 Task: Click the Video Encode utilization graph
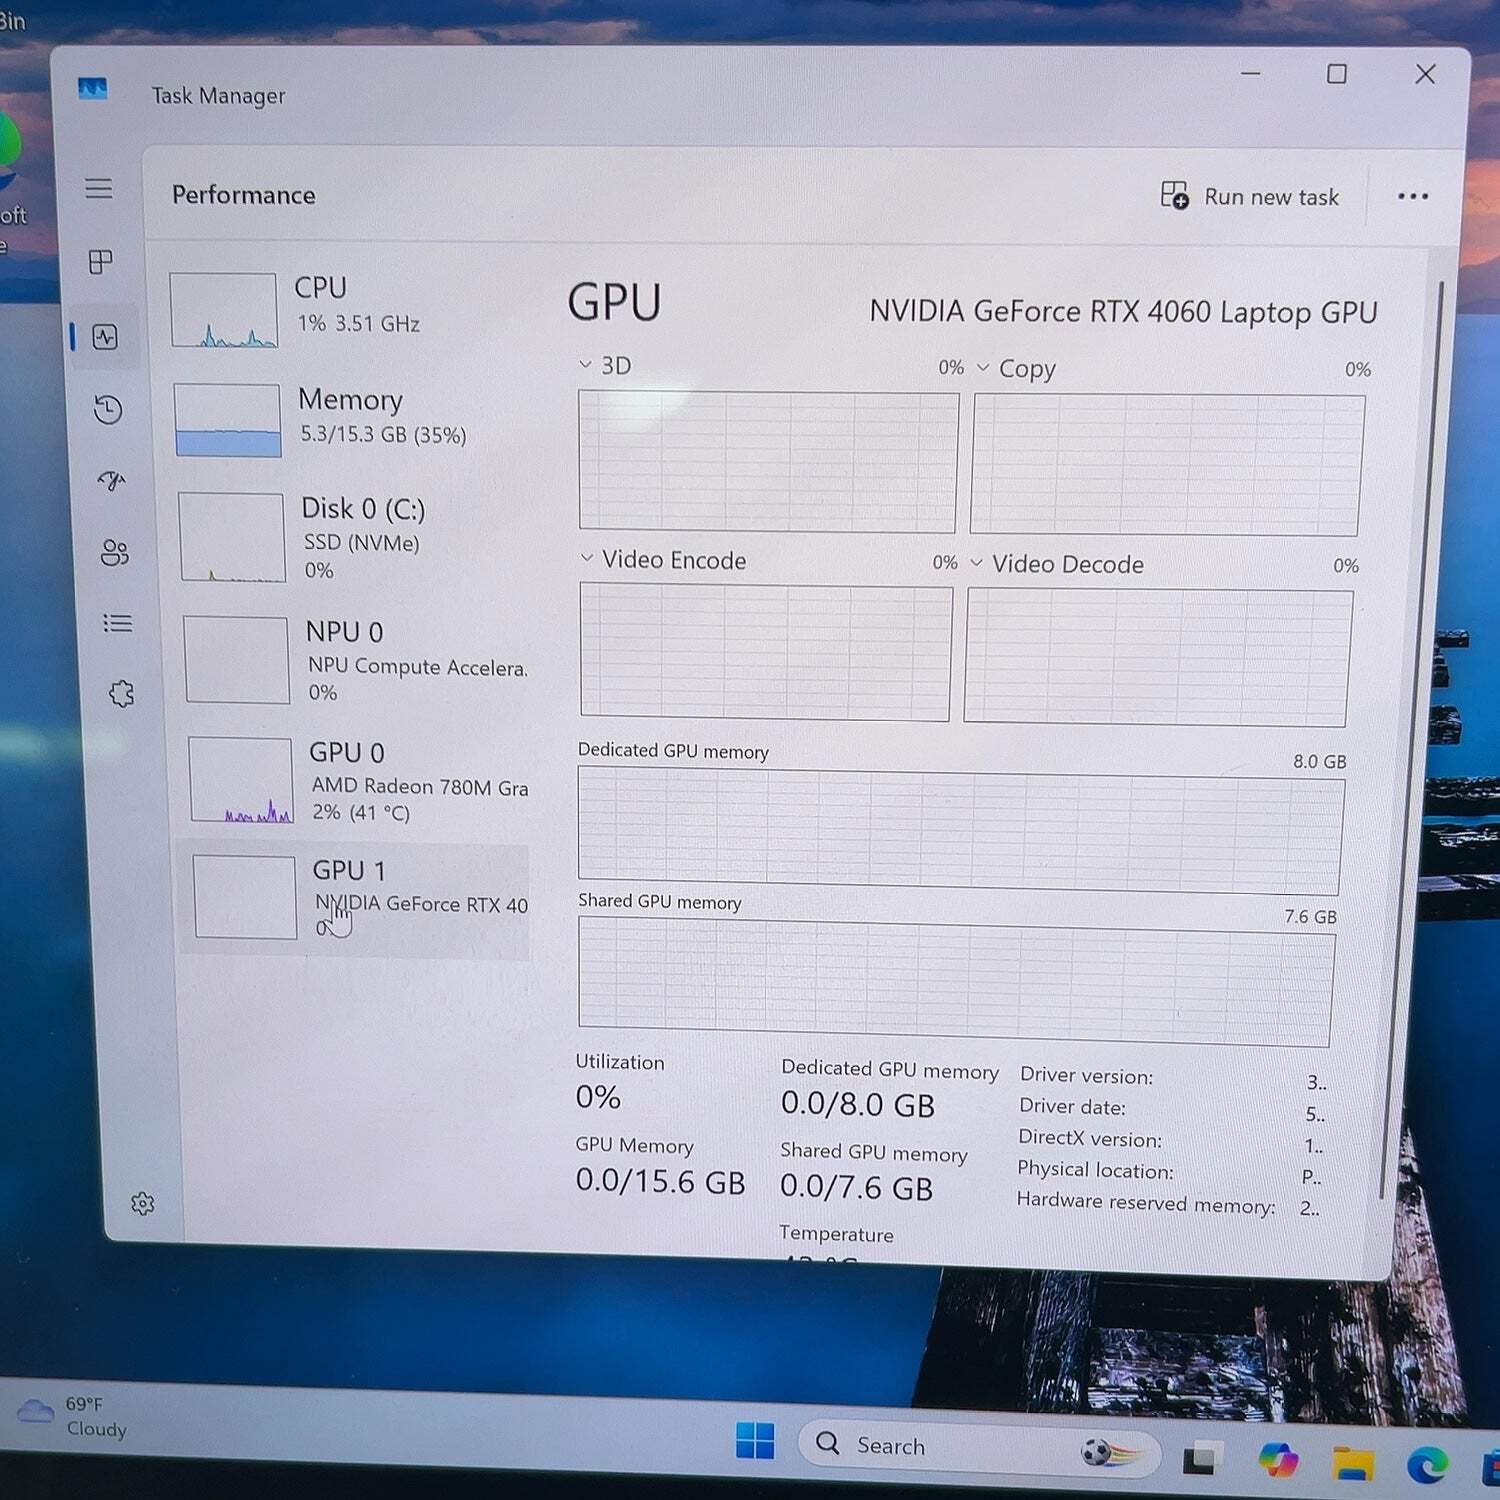[766, 652]
